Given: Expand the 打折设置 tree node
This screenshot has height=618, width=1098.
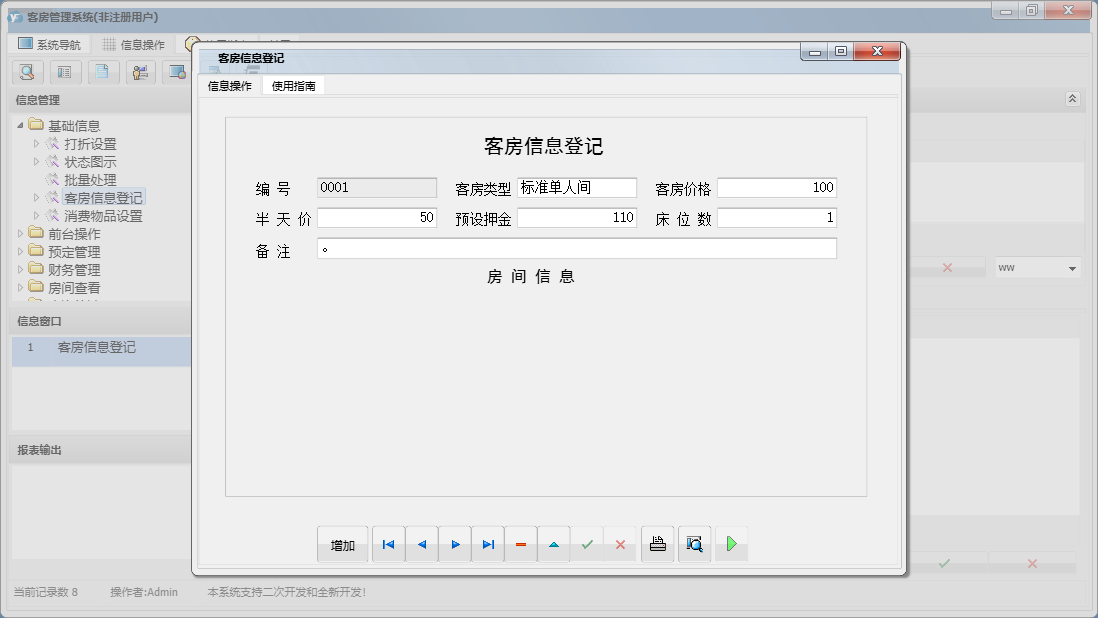Looking at the screenshot, I should tap(36, 143).
